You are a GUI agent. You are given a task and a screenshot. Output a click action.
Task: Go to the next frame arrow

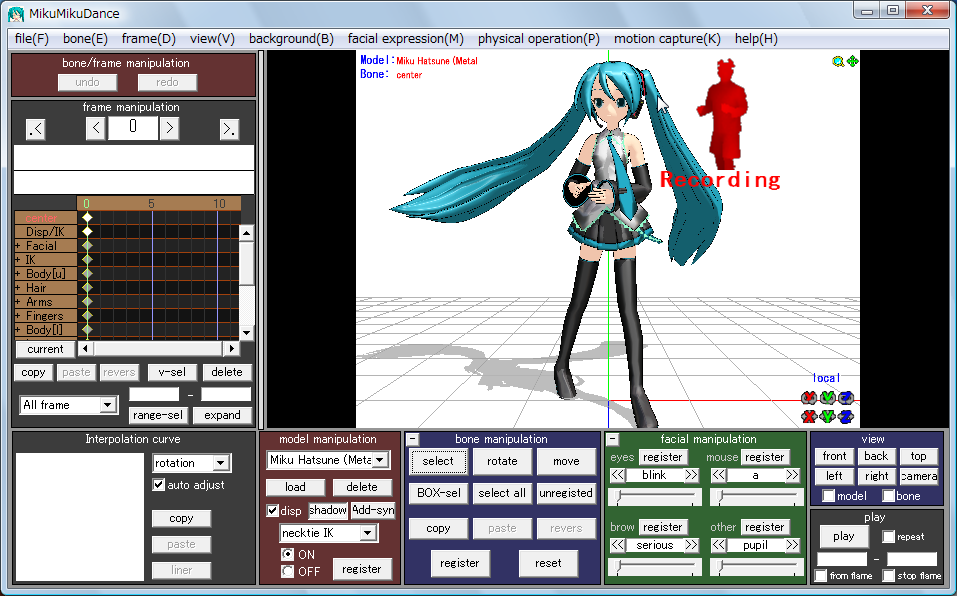(169, 129)
